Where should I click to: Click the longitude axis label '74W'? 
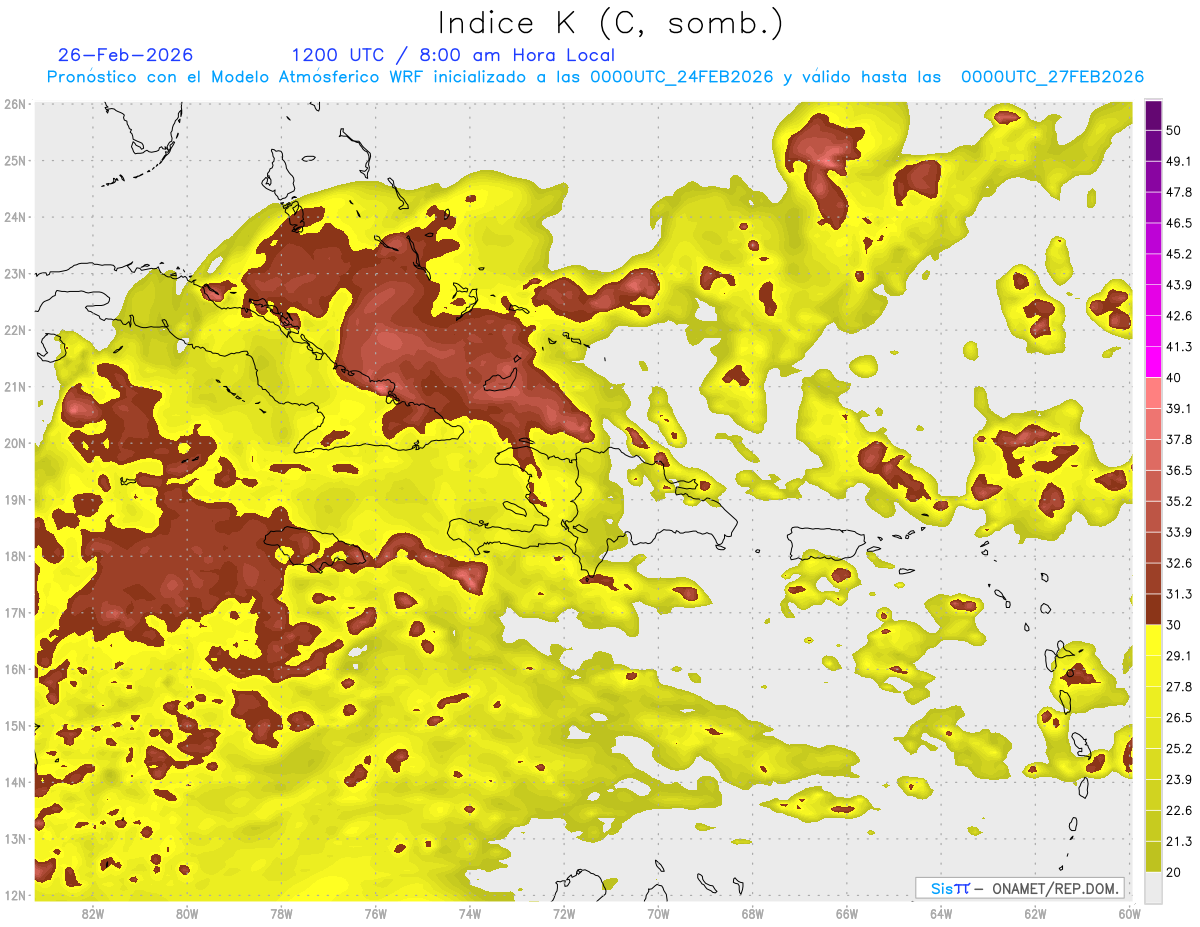tap(470, 913)
